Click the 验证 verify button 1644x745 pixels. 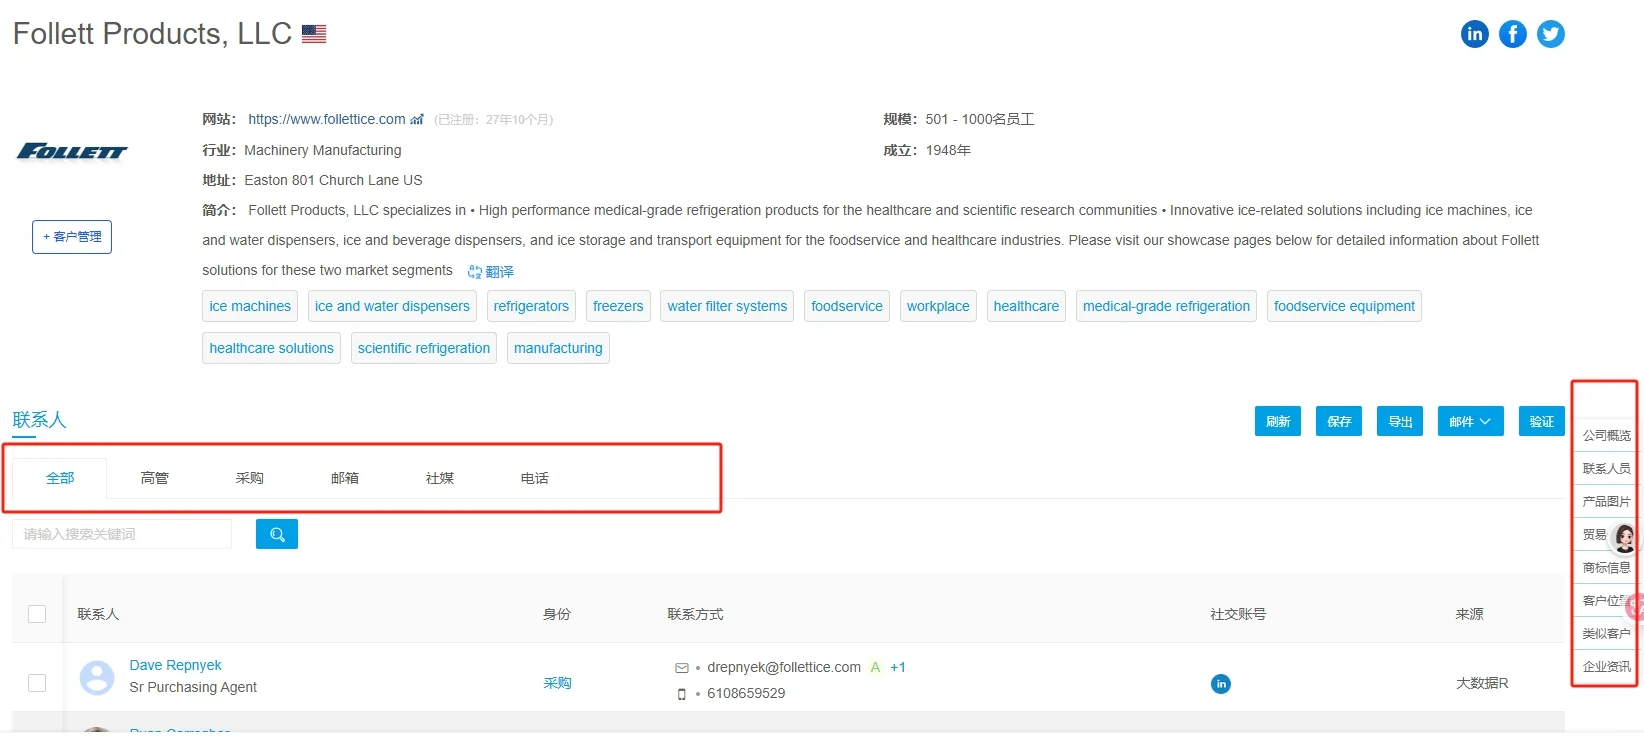[x=1541, y=421]
